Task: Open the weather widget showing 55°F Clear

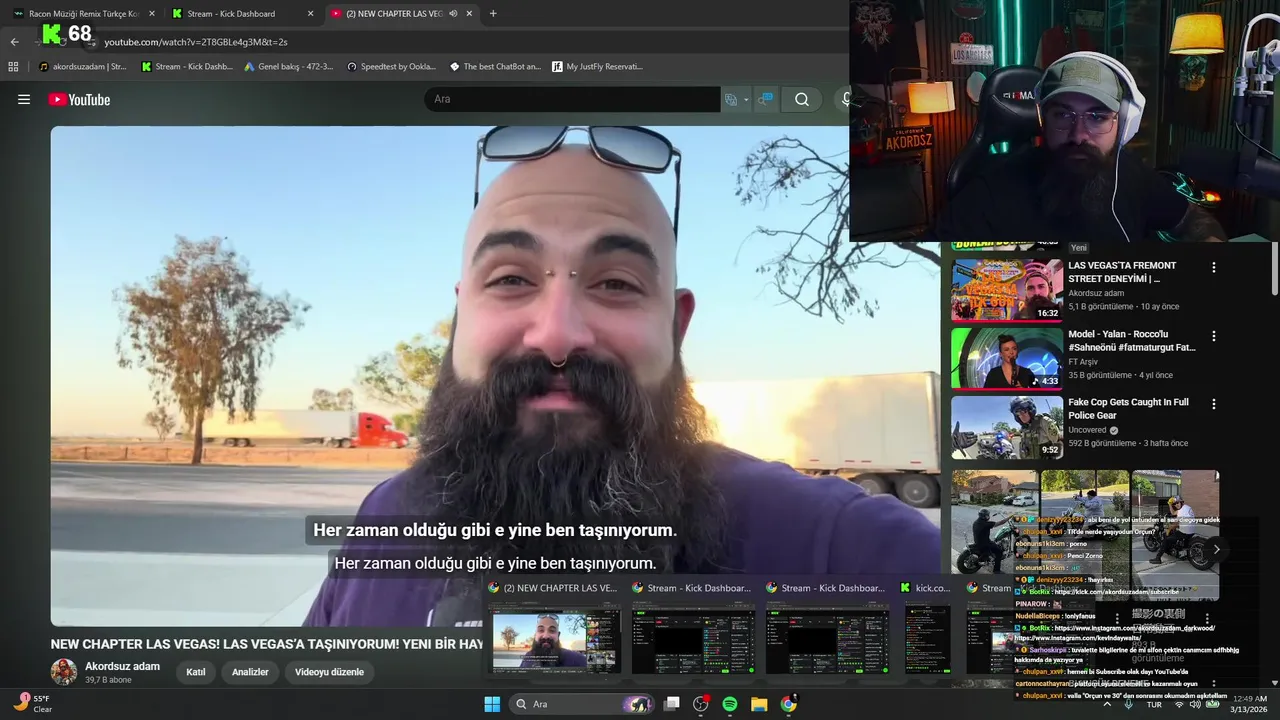Action: (32, 704)
